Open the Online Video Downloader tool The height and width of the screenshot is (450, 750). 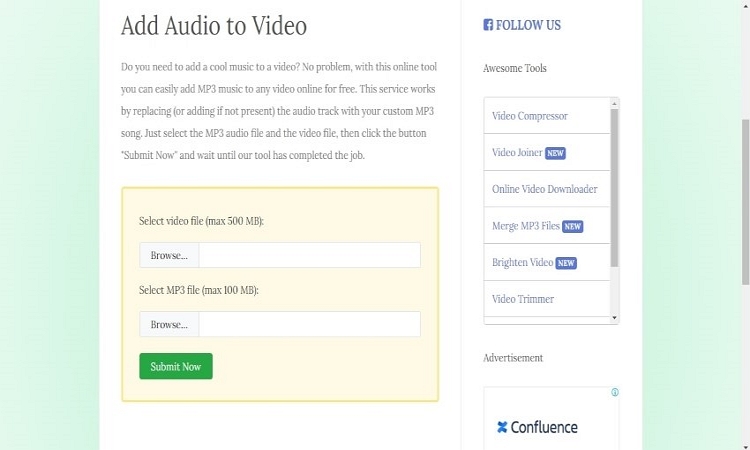click(544, 189)
